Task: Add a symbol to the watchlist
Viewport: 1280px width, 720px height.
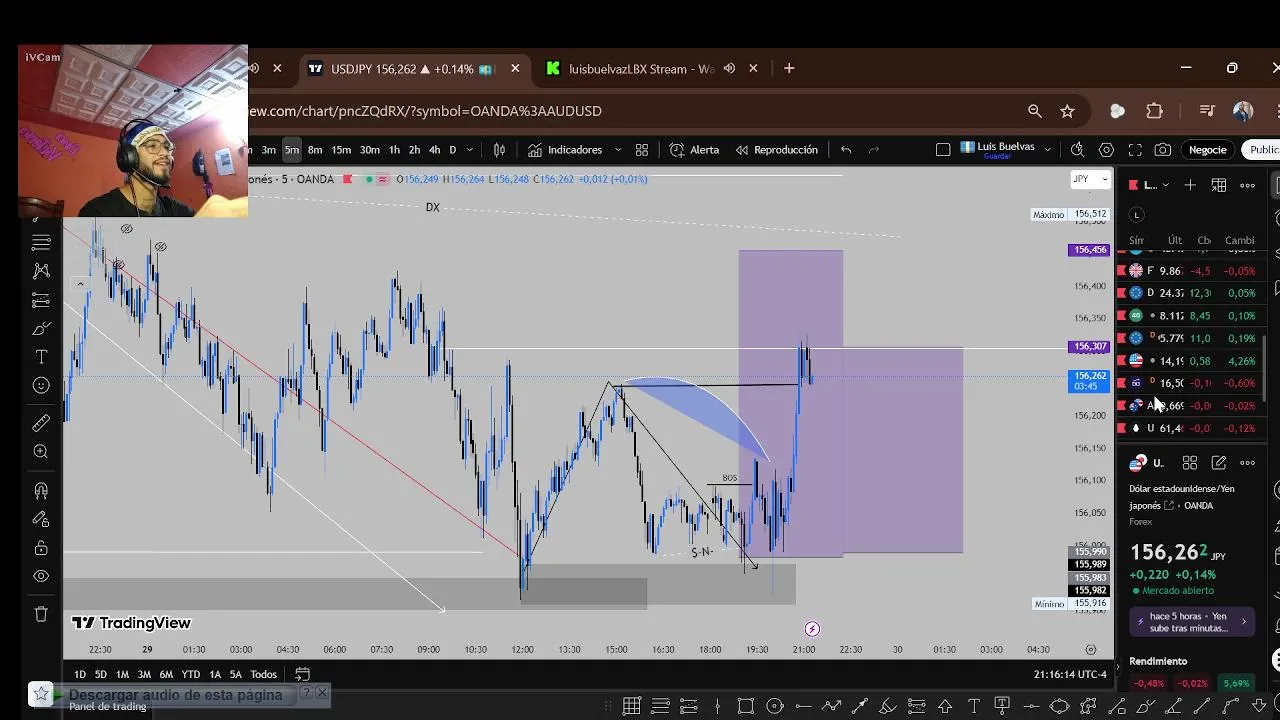Action: [1190, 185]
